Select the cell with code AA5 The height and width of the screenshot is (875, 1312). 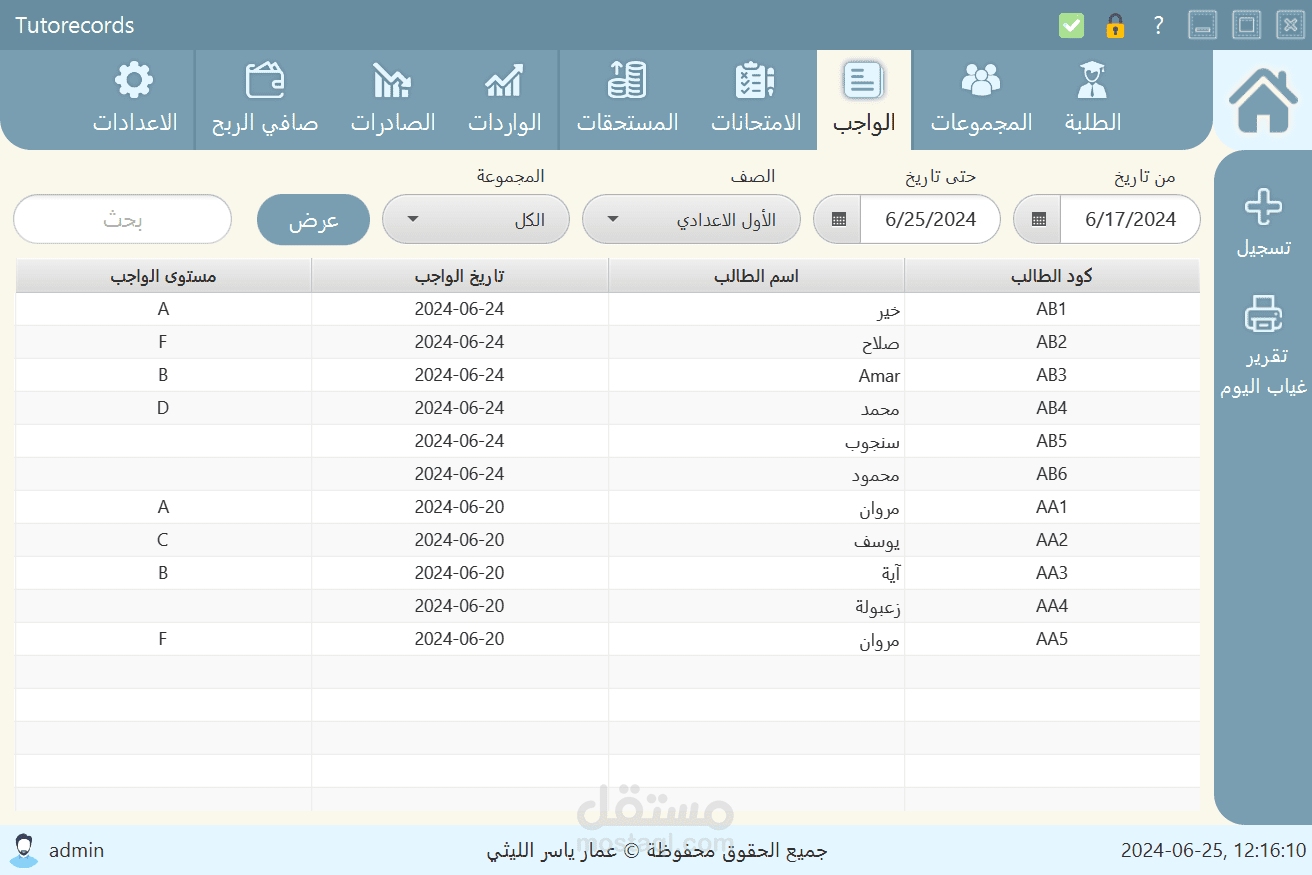coord(1052,639)
